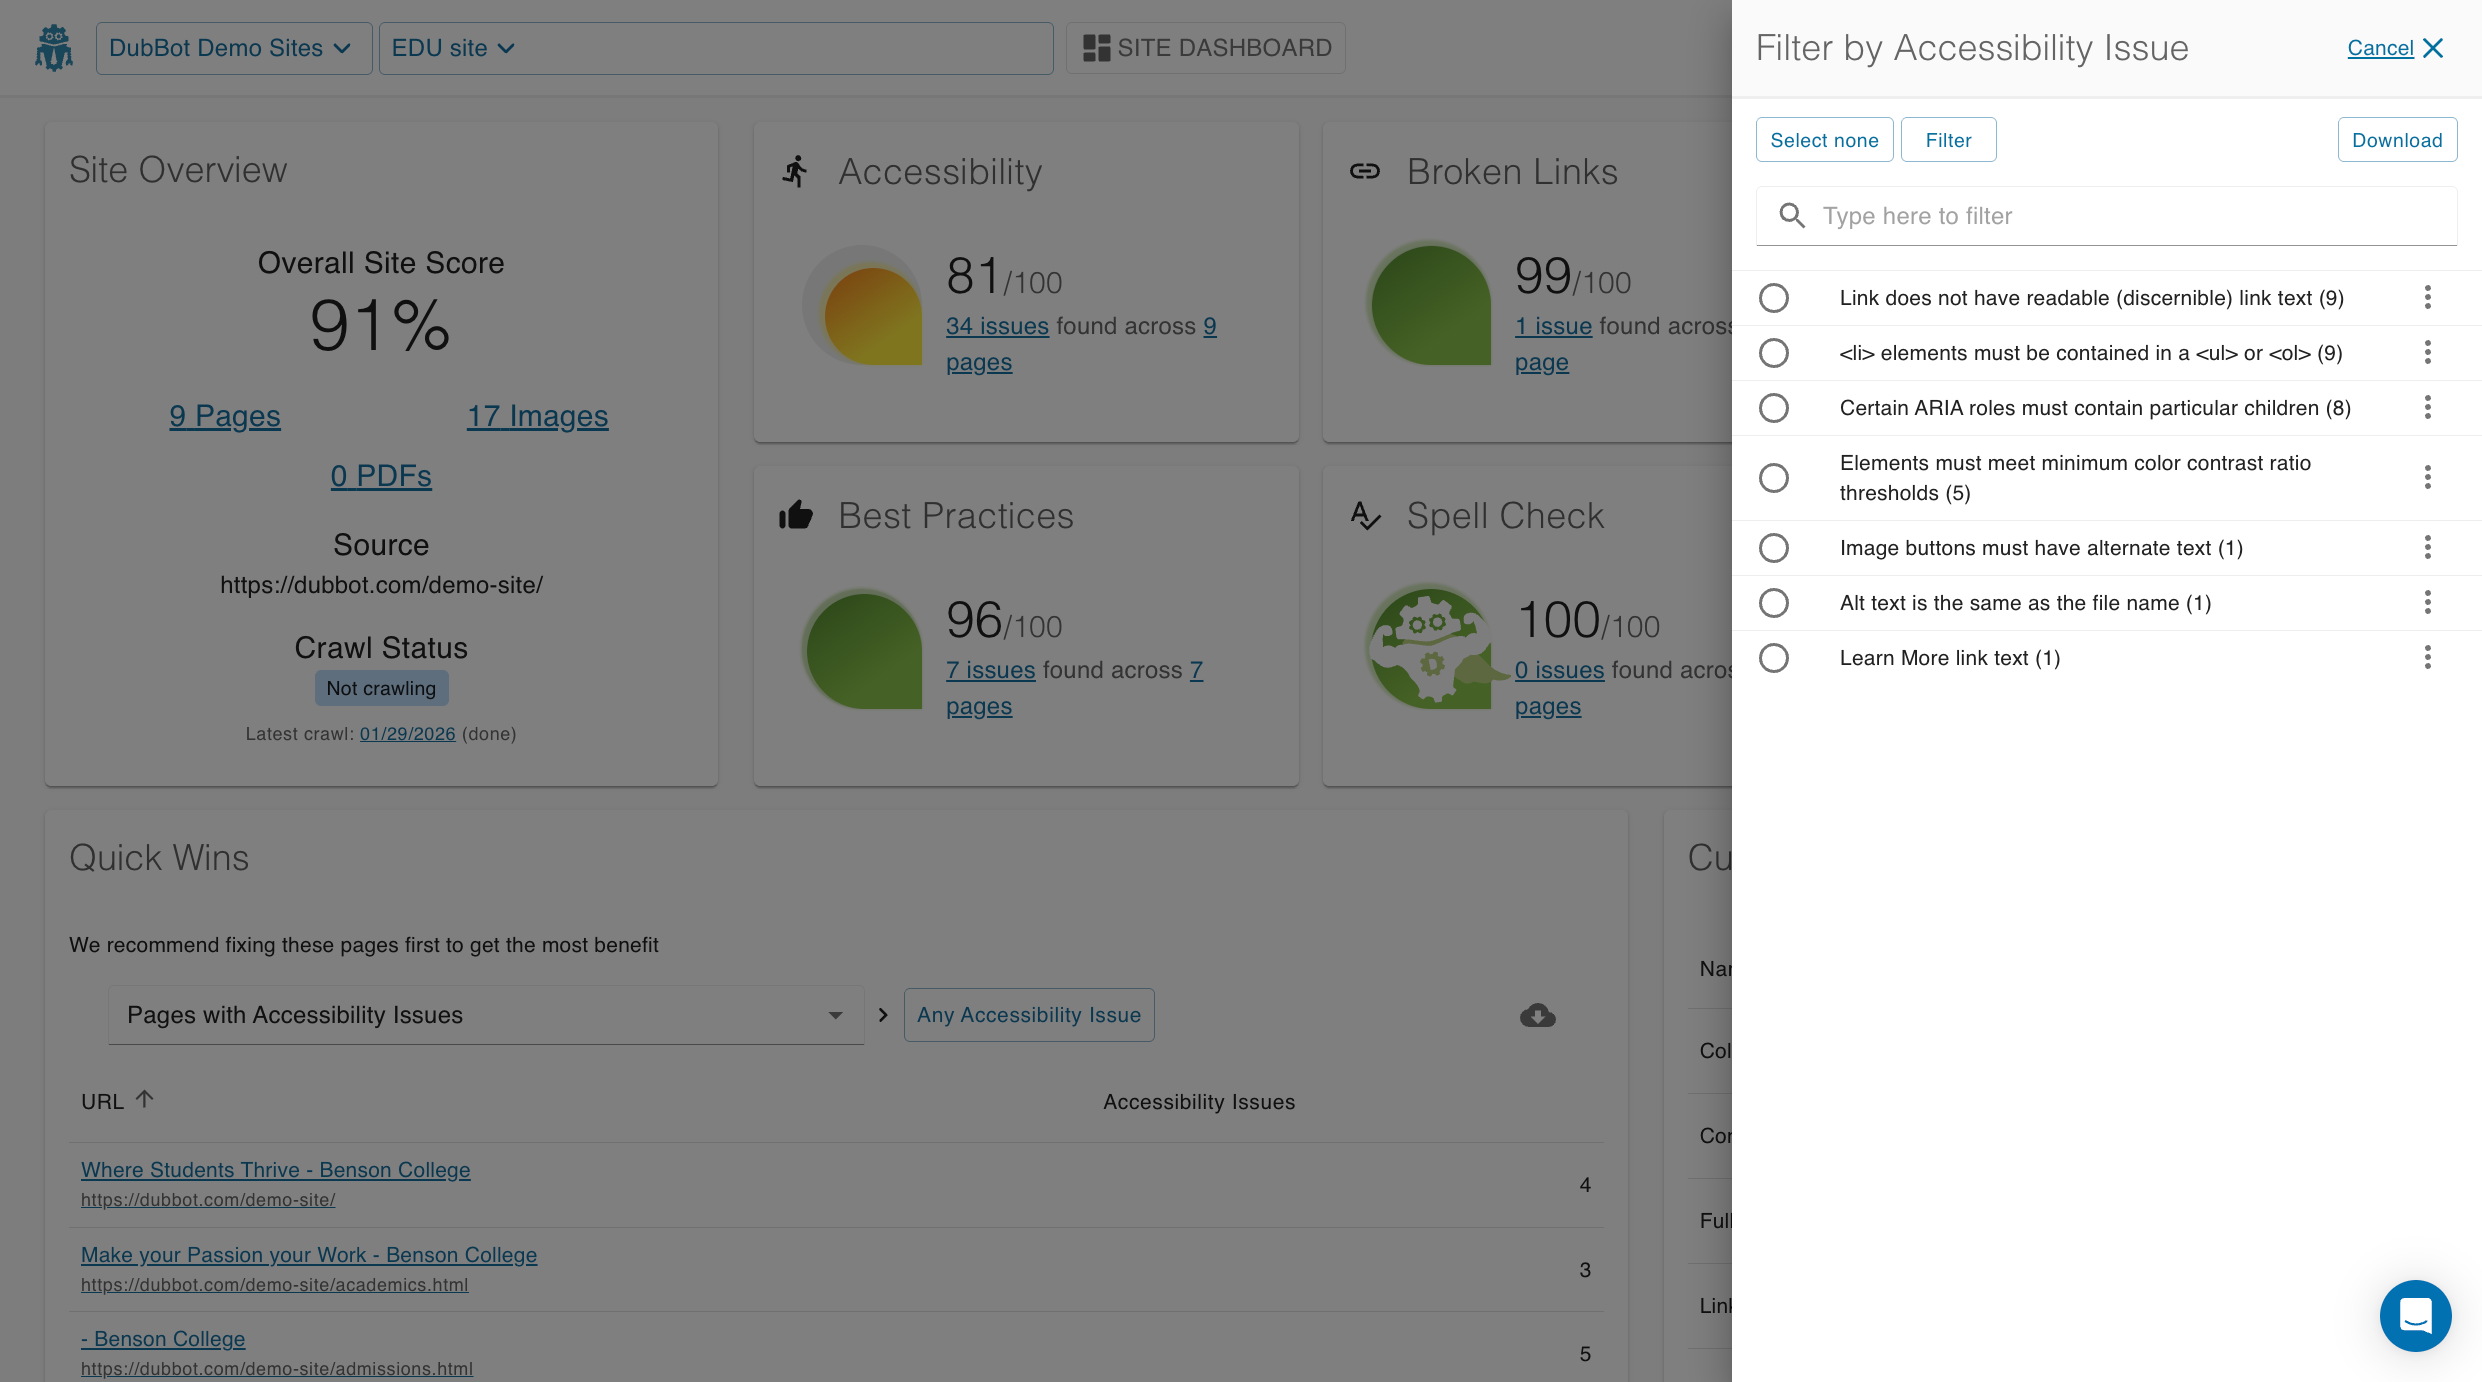Click the cloud download icon in Quick Wins
Viewport: 2482px width, 1382px height.
coord(1537,1015)
